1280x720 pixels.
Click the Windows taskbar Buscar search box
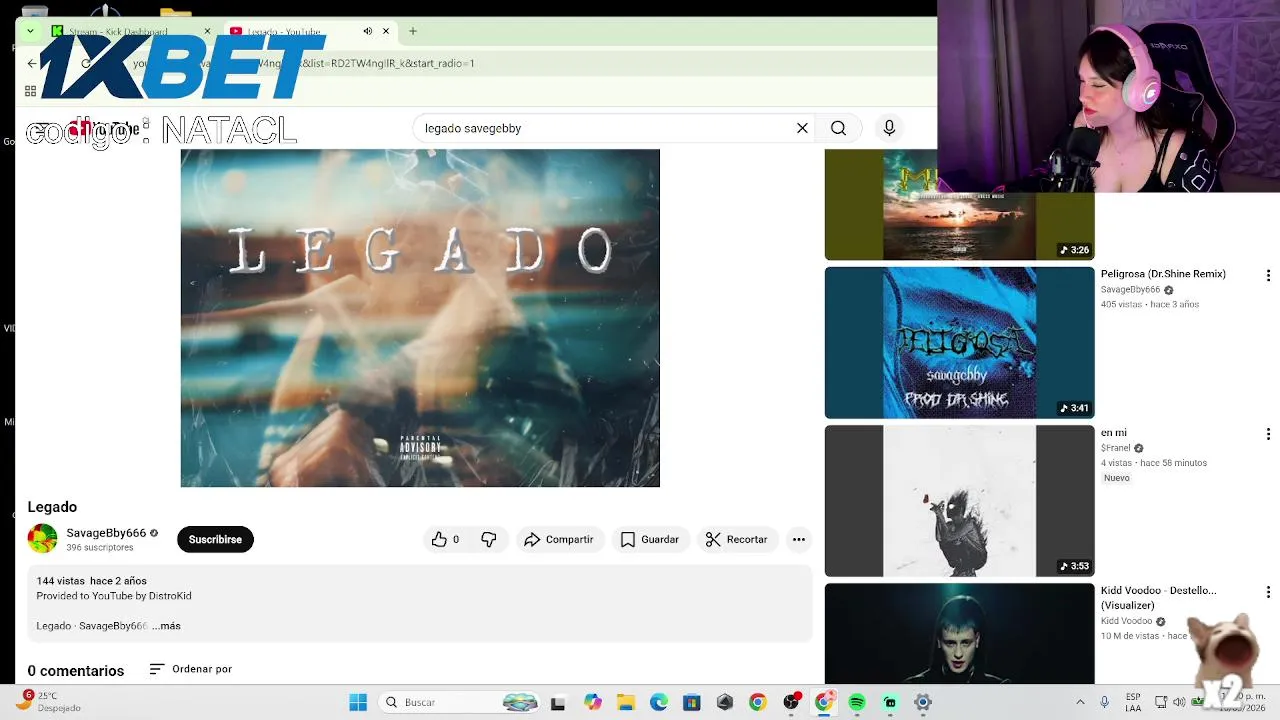pyautogui.click(x=460, y=702)
